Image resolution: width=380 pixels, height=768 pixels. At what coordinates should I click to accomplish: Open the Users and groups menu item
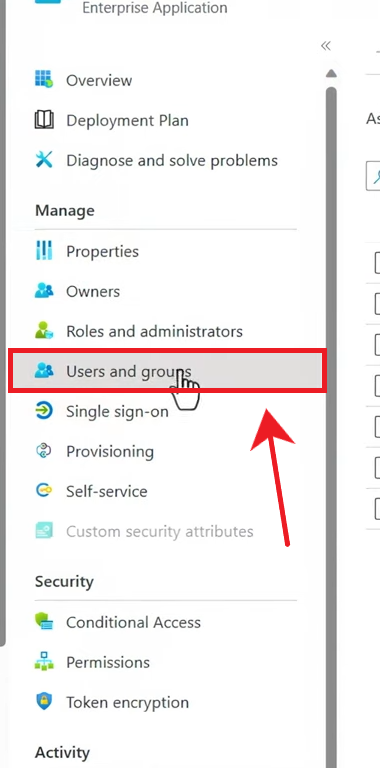(x=167, y=371)
